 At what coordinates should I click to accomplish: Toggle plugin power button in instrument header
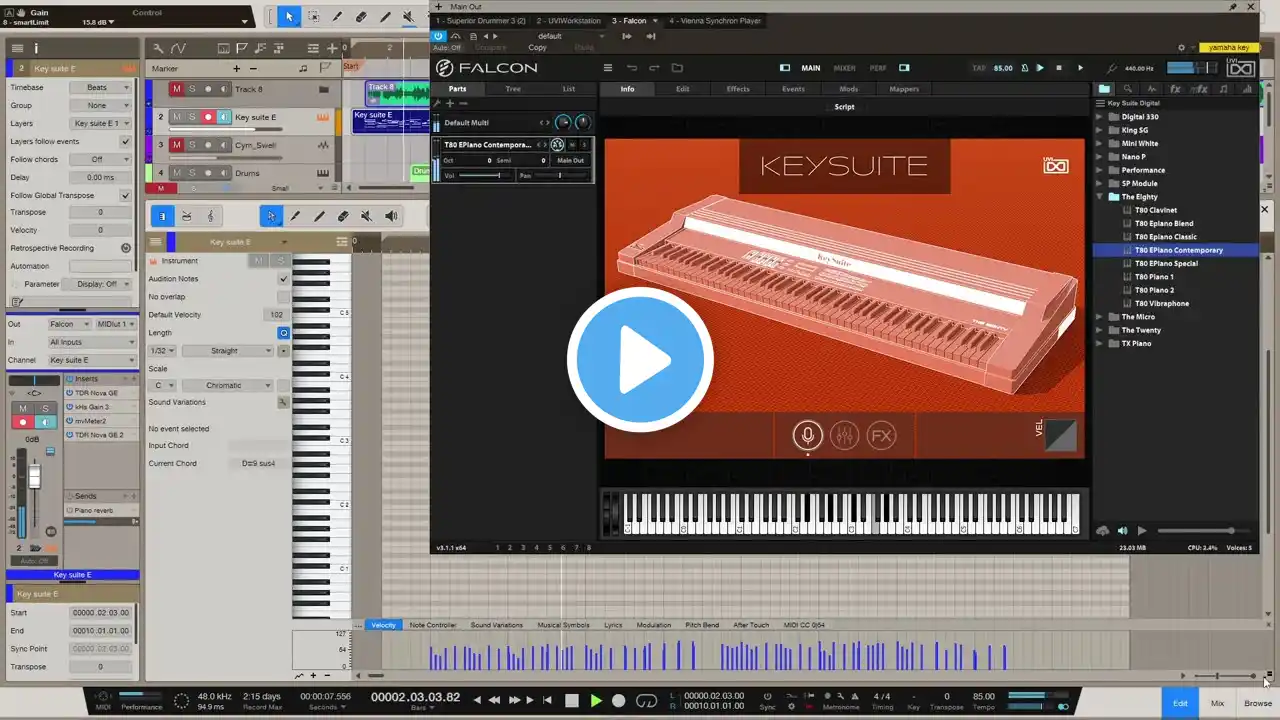click(438, 35)
